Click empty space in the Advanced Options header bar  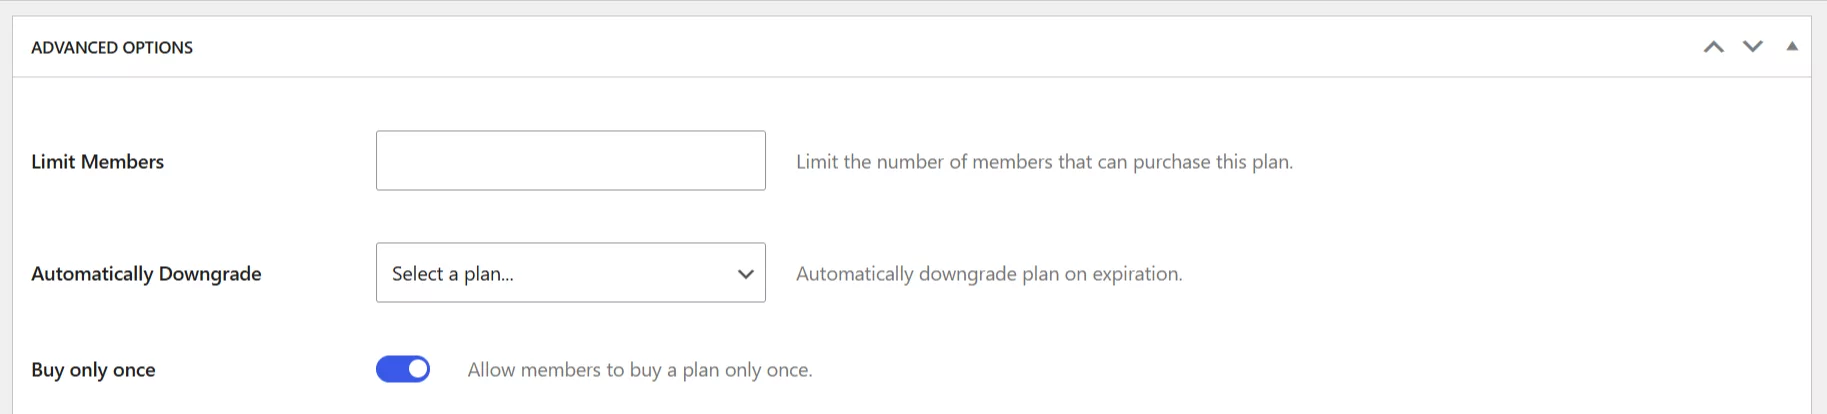tap(900, 47)
